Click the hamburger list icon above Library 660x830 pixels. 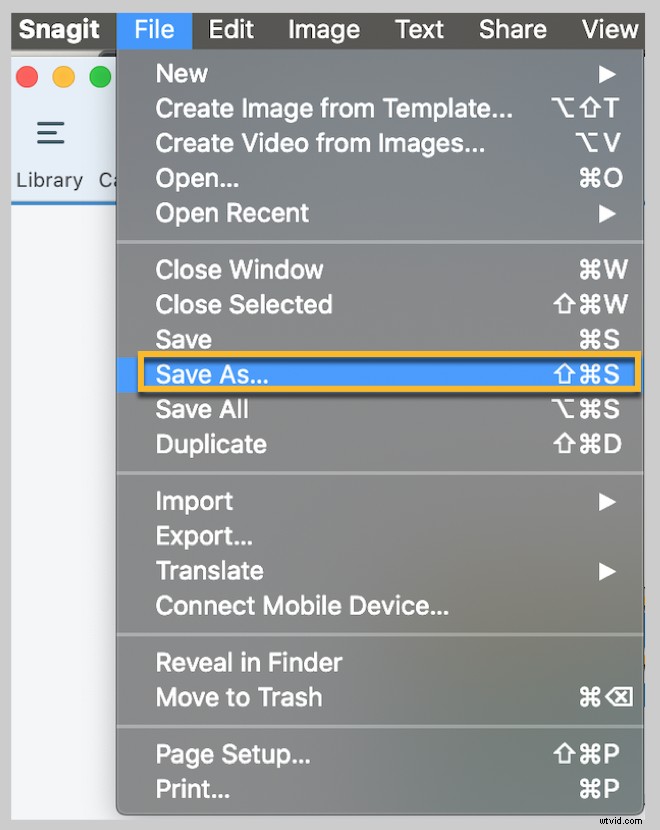click(x=49, y=133)
